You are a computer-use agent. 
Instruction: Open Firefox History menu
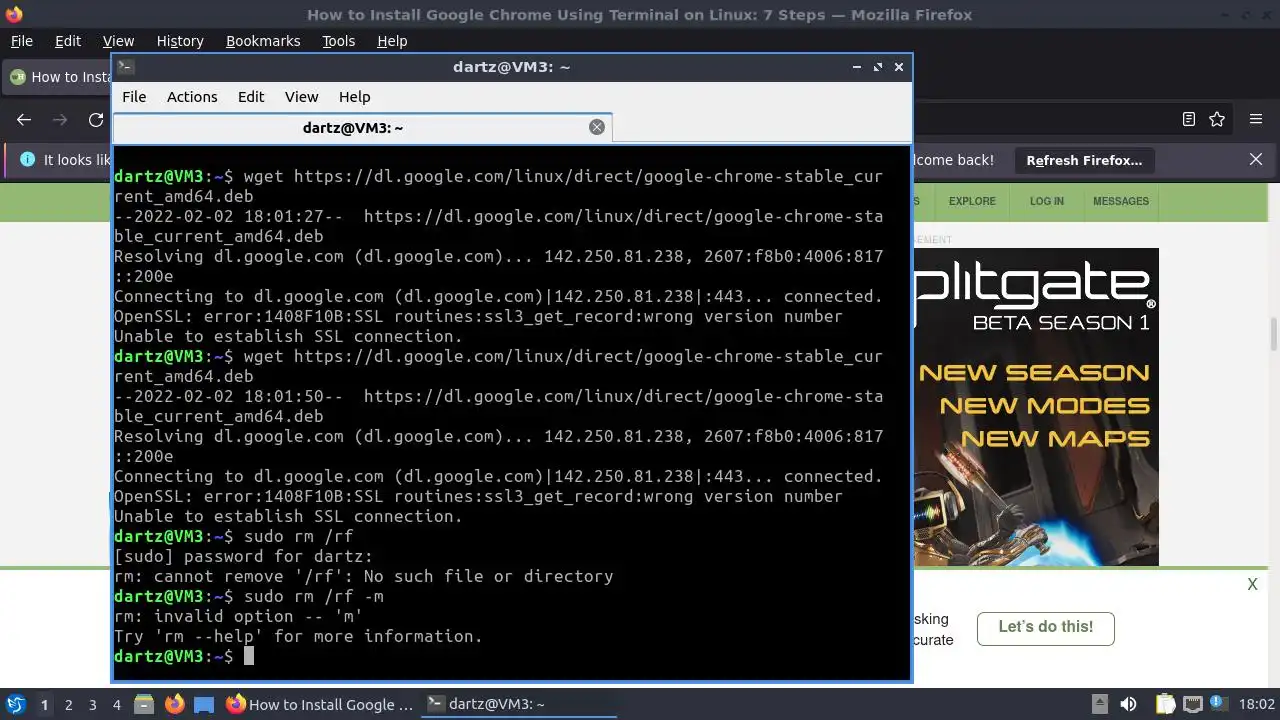180,41
